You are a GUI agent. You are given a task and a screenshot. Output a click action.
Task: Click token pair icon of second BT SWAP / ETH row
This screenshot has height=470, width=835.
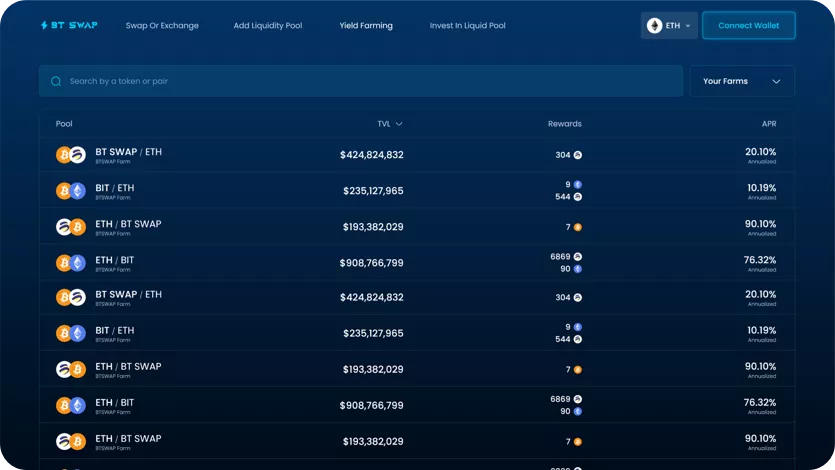point(71,297)
